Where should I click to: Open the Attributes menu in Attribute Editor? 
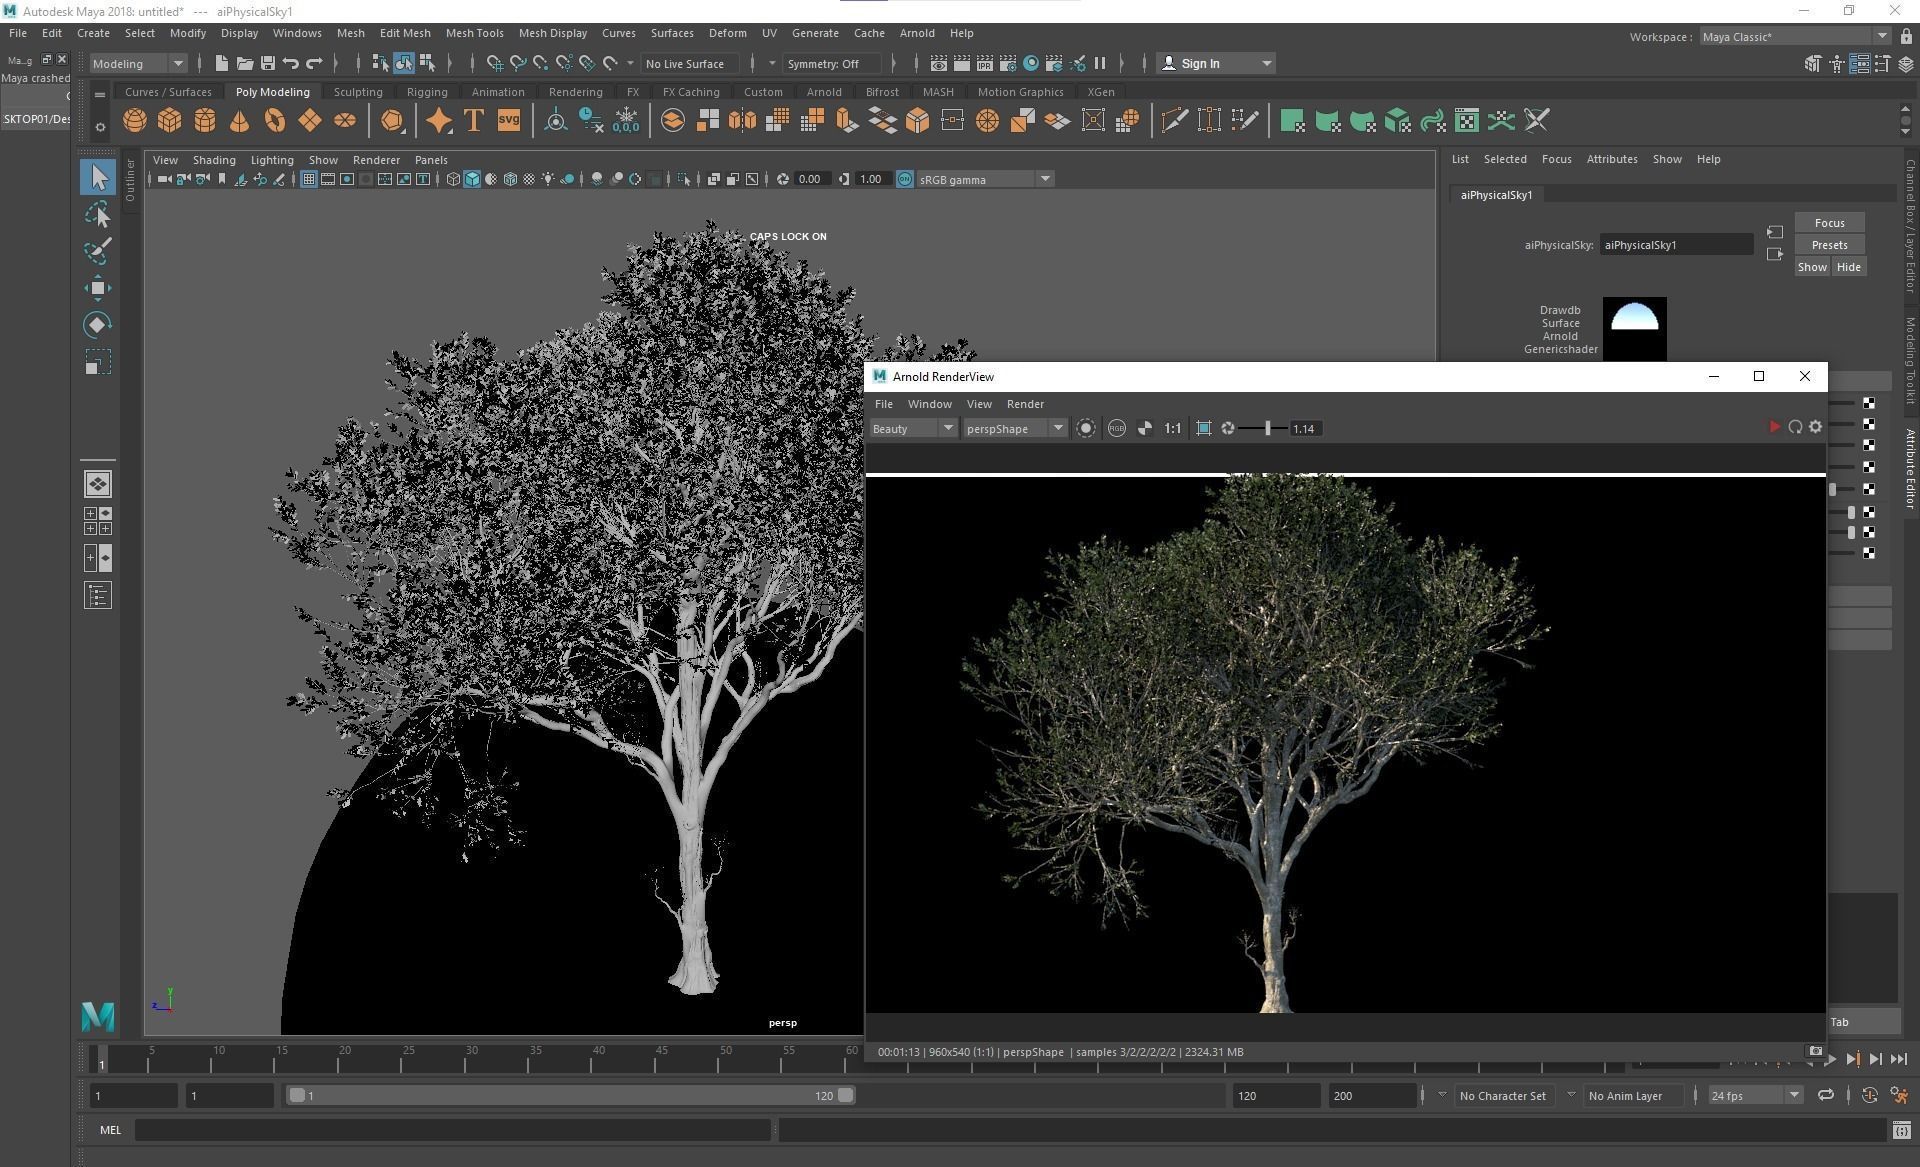point(1612,159)
